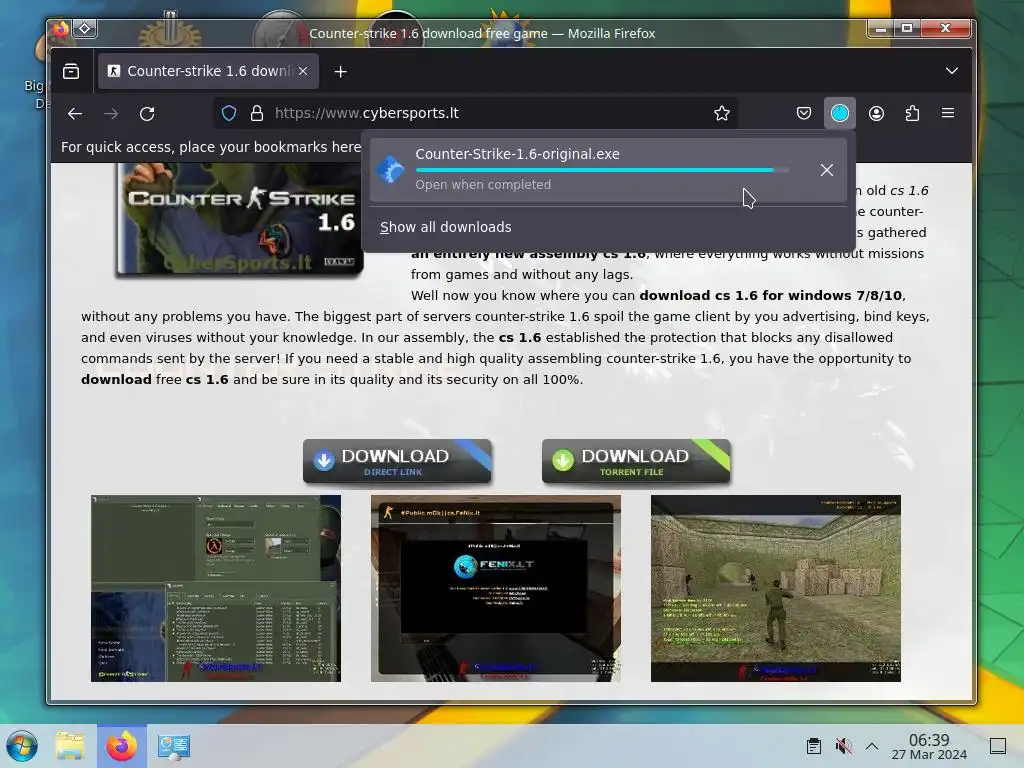Click the download progress bar
Screen dimensions: 1024x768
coord(602,170)
